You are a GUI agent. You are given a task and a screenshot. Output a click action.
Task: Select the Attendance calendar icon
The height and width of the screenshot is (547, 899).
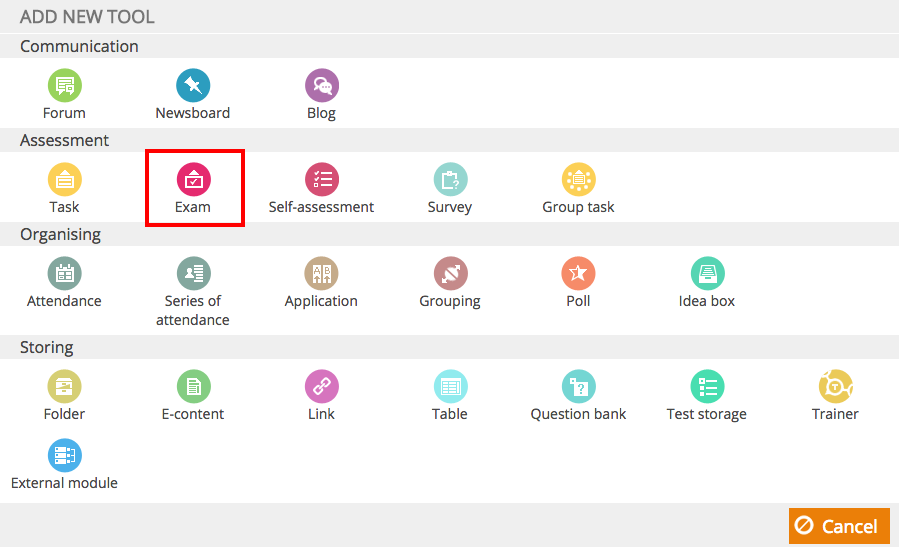[64, 274]
